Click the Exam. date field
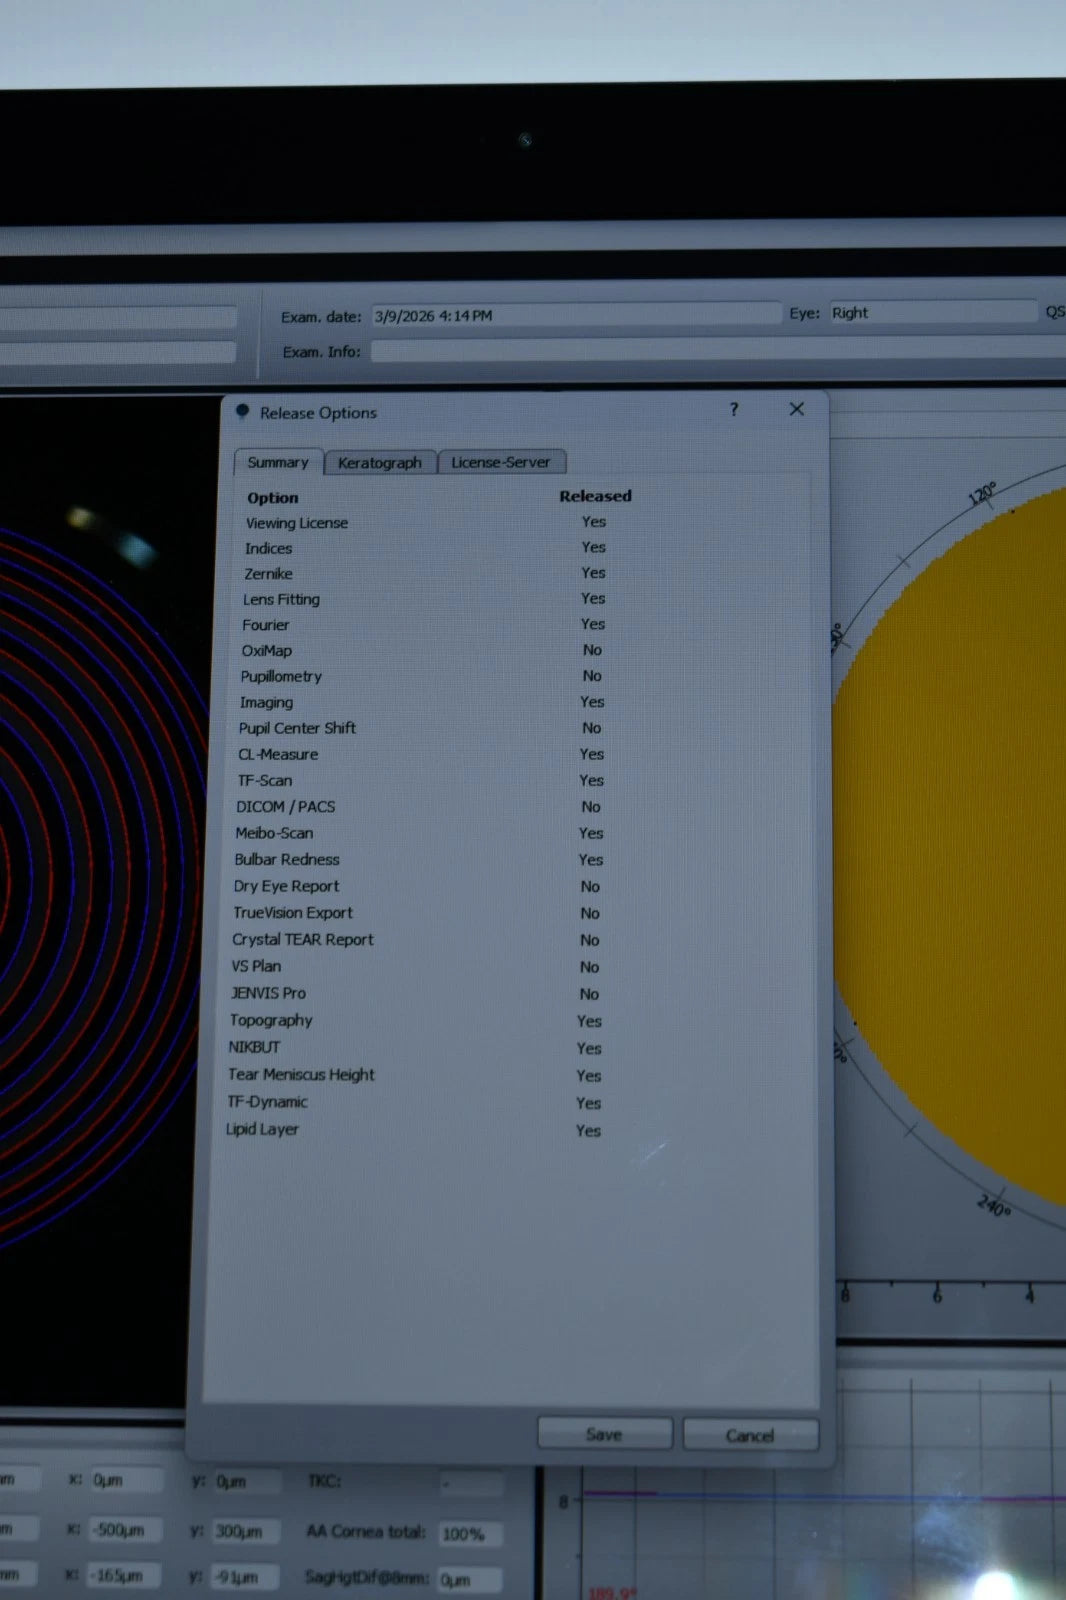 click(x=575, y=315)
